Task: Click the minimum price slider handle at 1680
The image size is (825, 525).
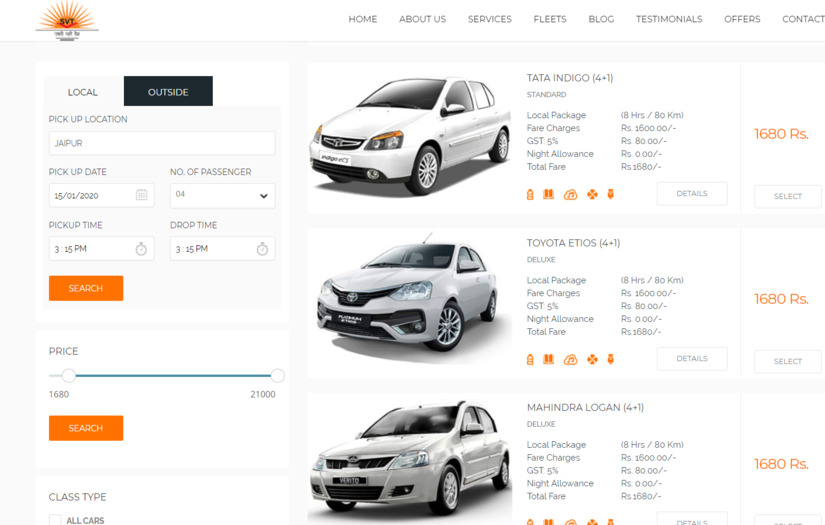Action: coord(69,376)
